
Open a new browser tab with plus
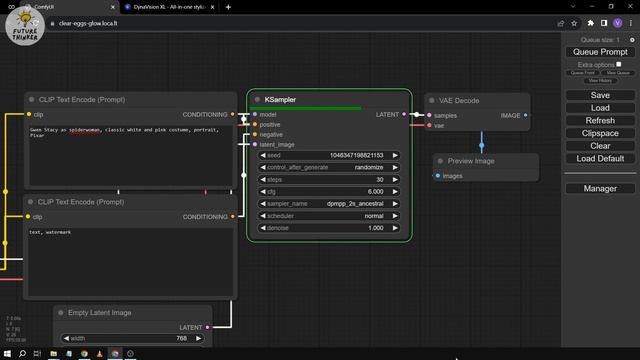coord(228,7)
